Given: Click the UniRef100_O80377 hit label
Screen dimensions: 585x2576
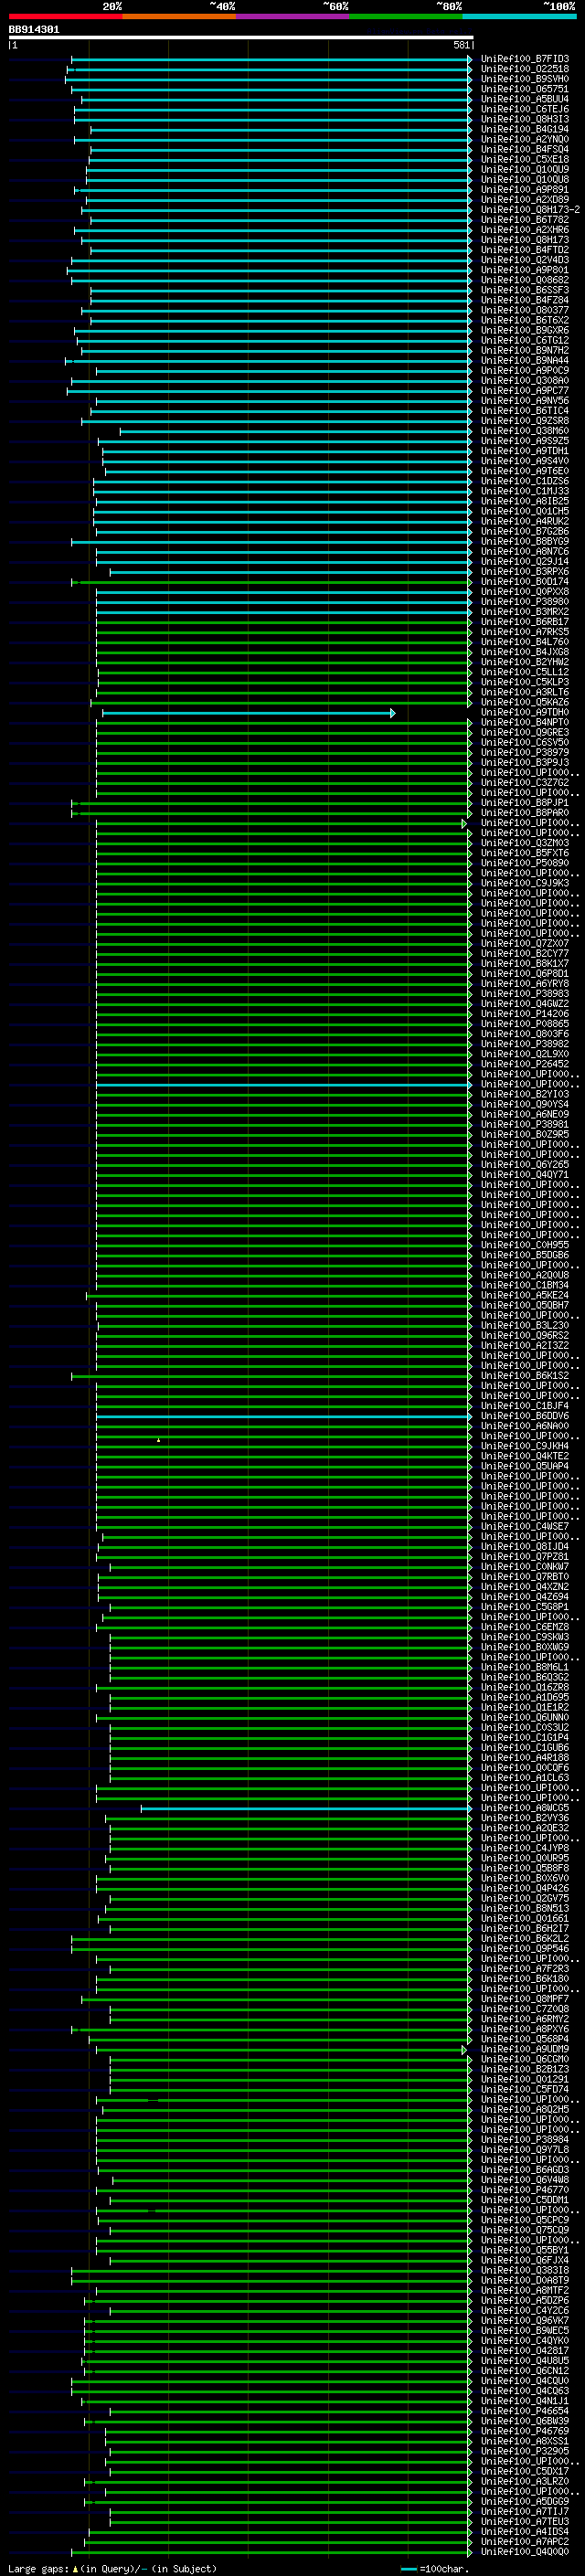Looking at the screenshot, I should point(524,311).
